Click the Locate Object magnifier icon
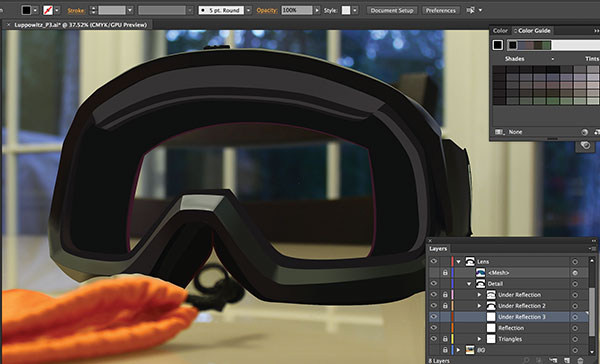 pyautogui.click(x=528, y=361)
